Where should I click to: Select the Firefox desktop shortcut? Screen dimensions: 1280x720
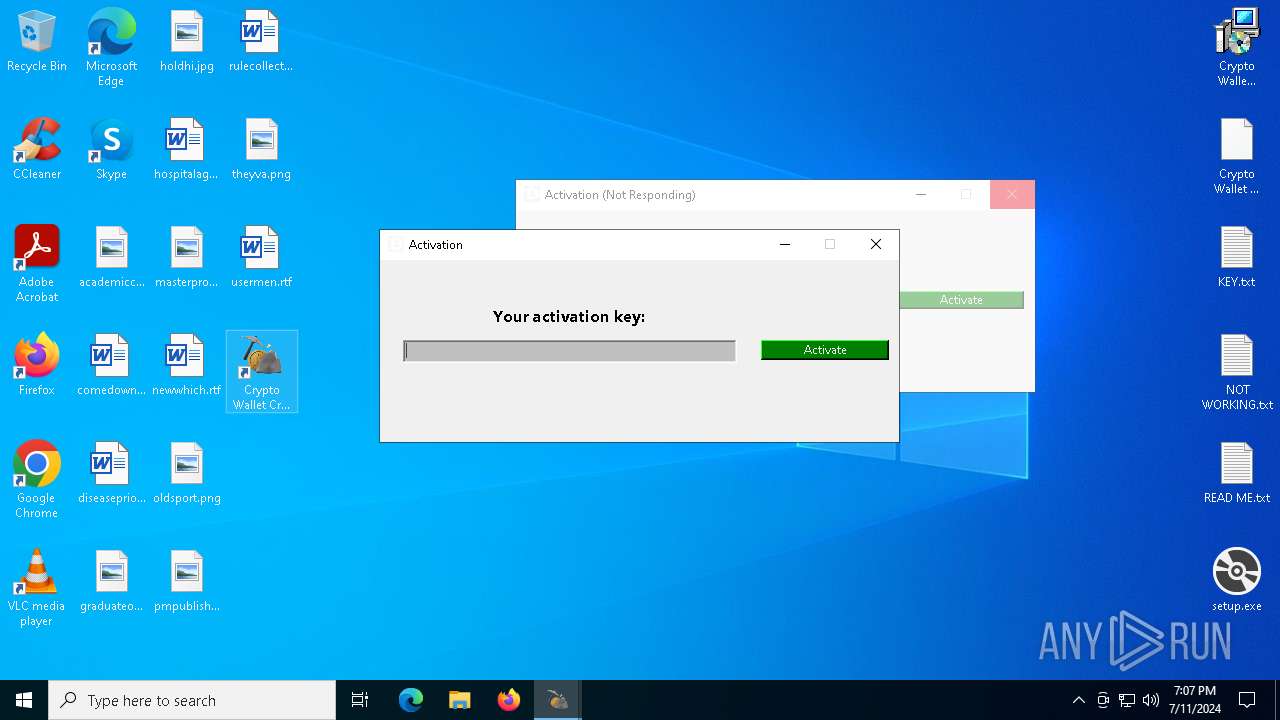37,365
